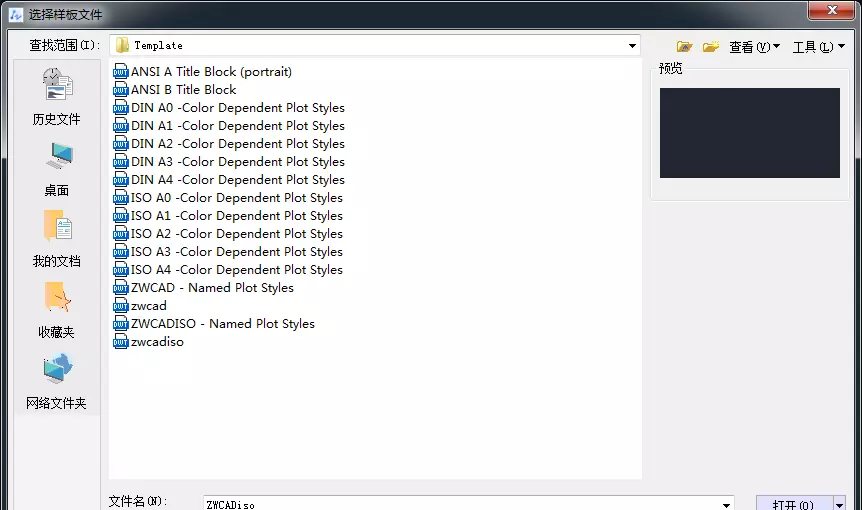Select "DIN A0 -Color Dependent Plot Styles" name

tap(238, 108)
